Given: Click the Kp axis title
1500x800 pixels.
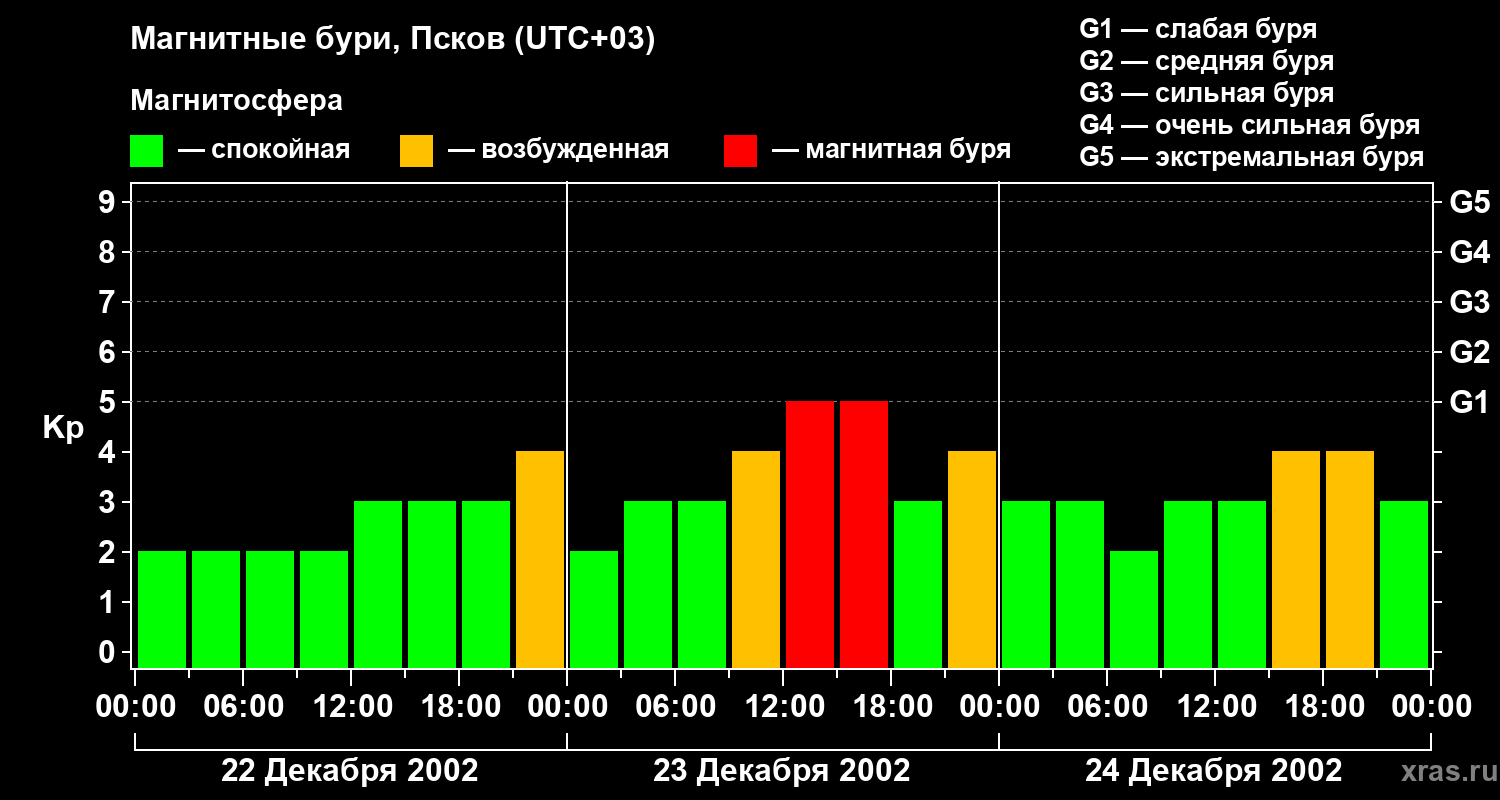Looking at the screenshot, I should (63, 428).
